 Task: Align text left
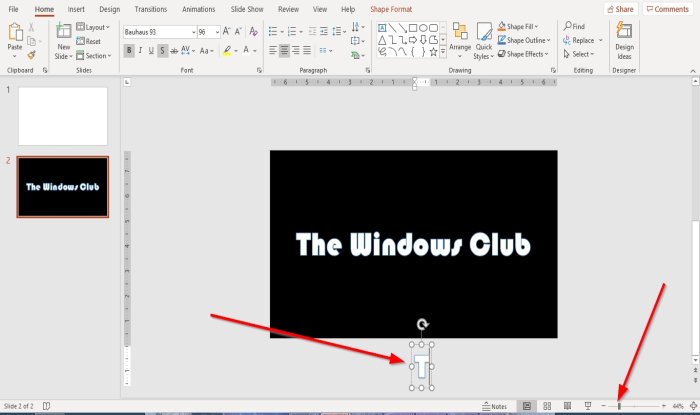(273, 50)
